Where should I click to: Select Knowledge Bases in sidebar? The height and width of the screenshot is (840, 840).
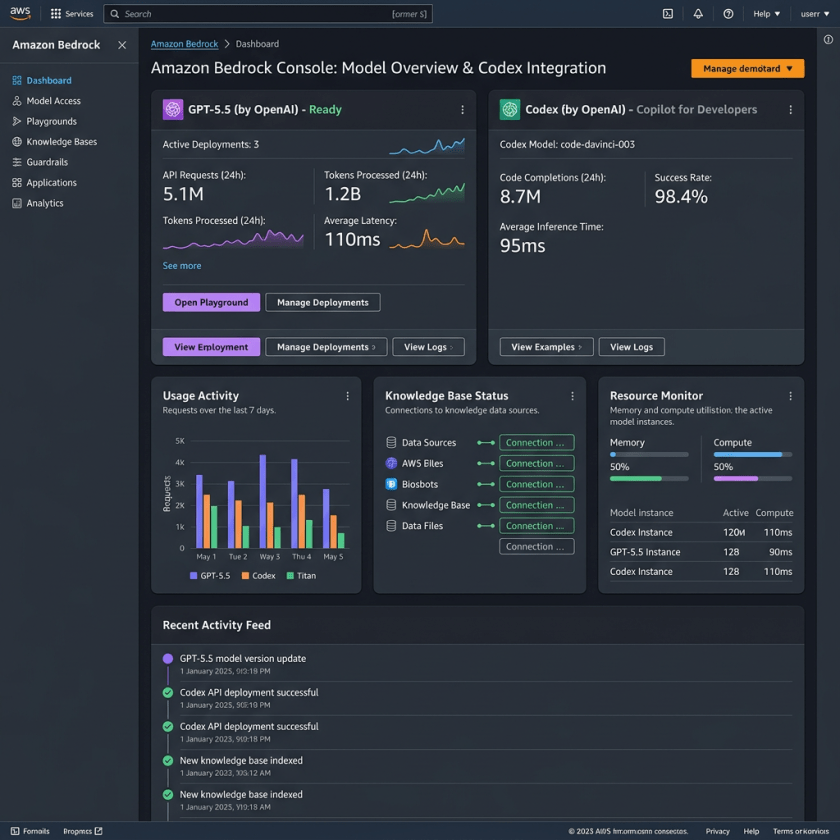62,141
